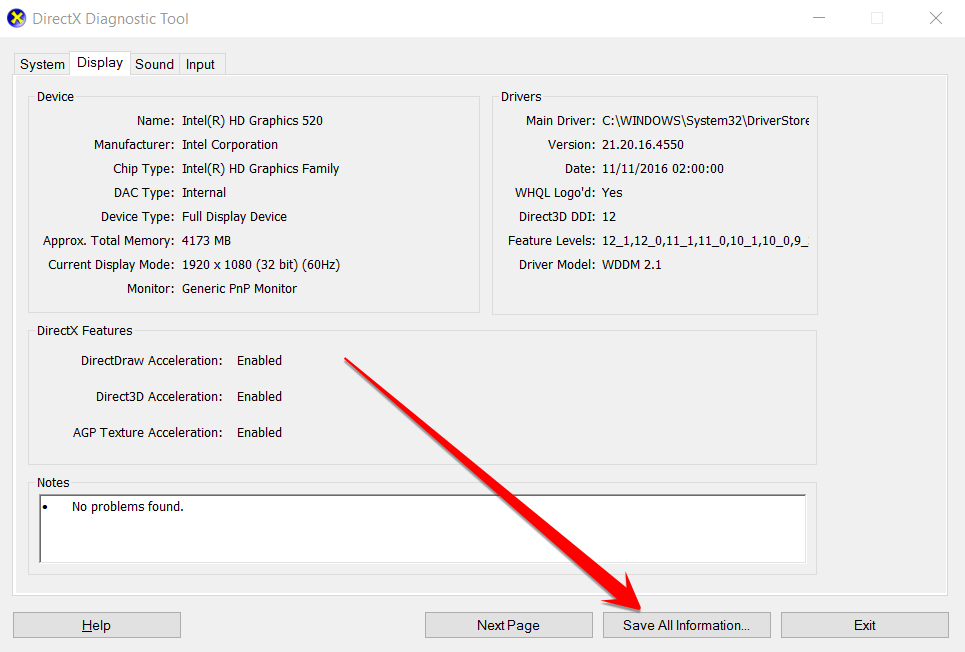Viewport: 965px width, 652px height.
Task: Click the WHQL Logo'd value 'Yes'
Action: [x=612, y=193]
